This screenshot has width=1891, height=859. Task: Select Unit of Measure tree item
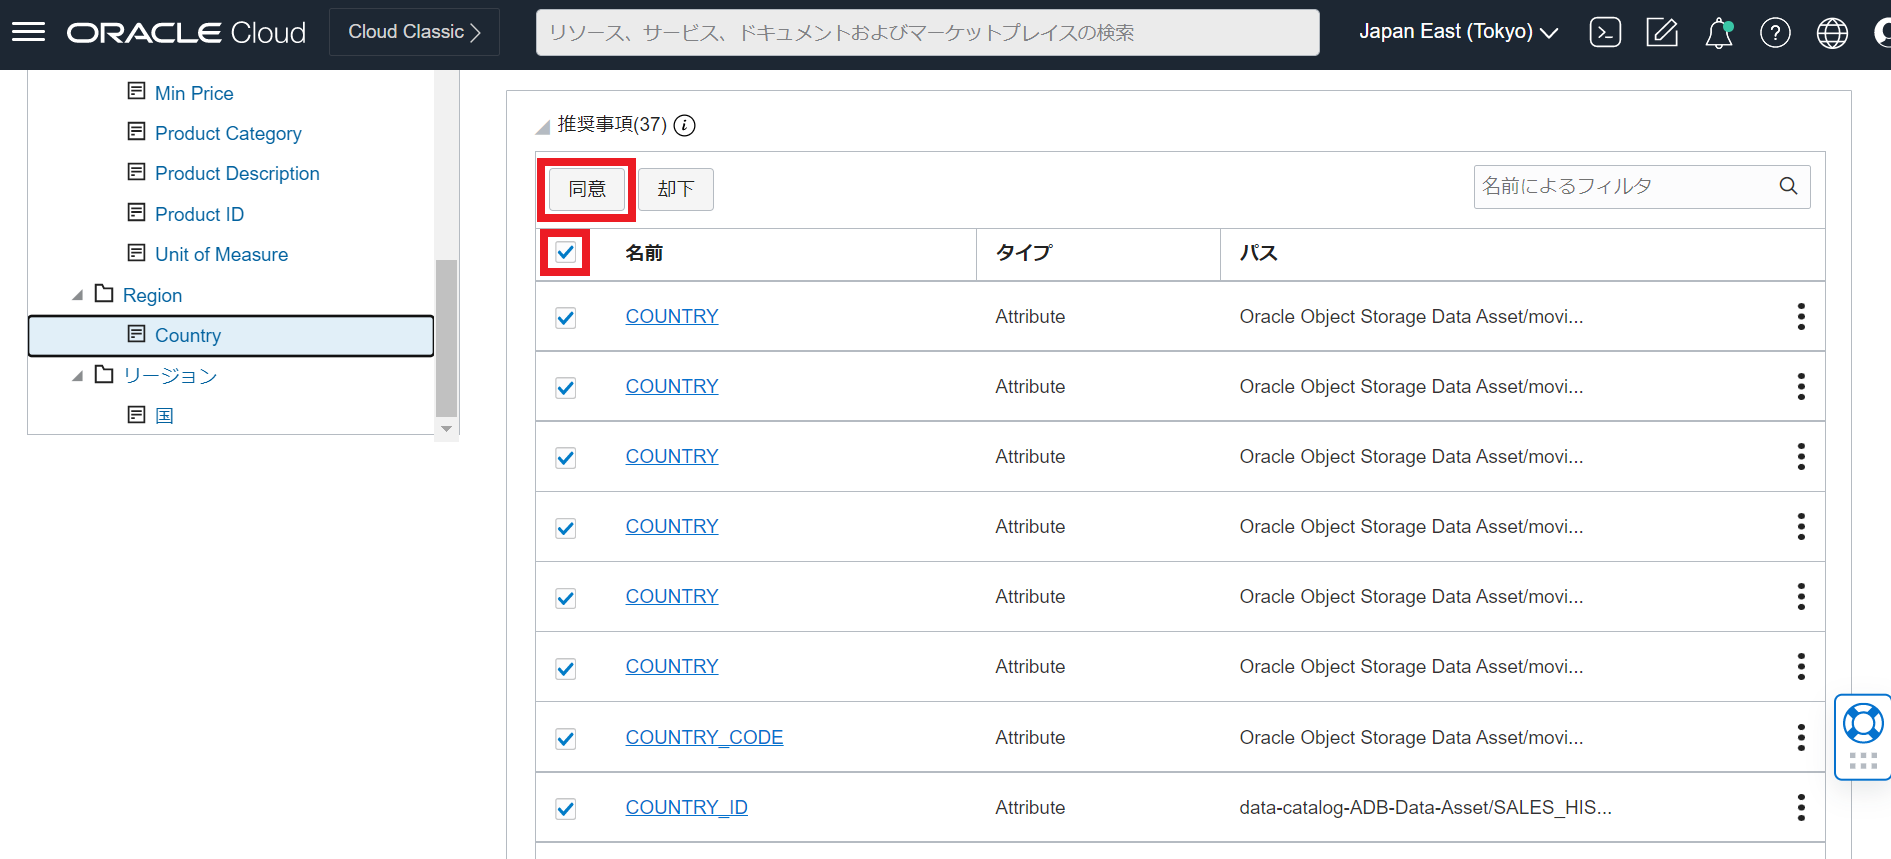pos(221,254)
